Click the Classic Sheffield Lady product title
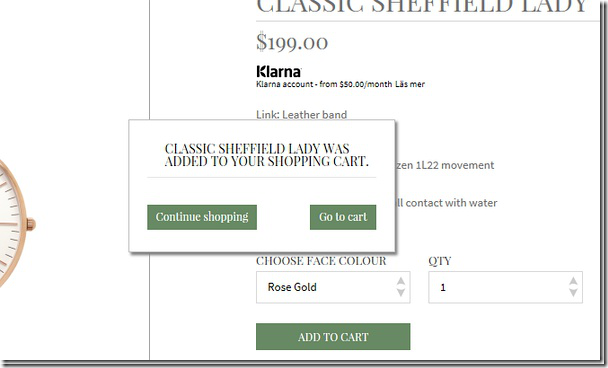The width and height of the screenshot is (608, 368). 422,7
